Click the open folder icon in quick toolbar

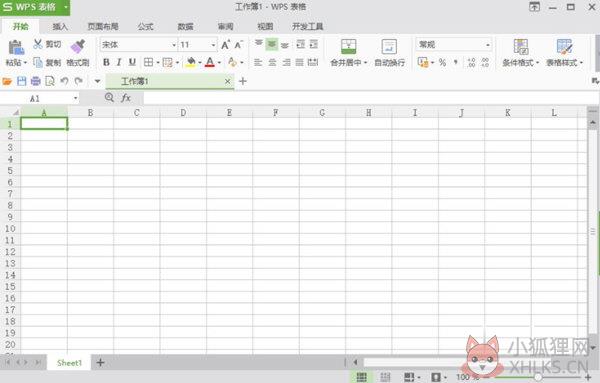7,81
